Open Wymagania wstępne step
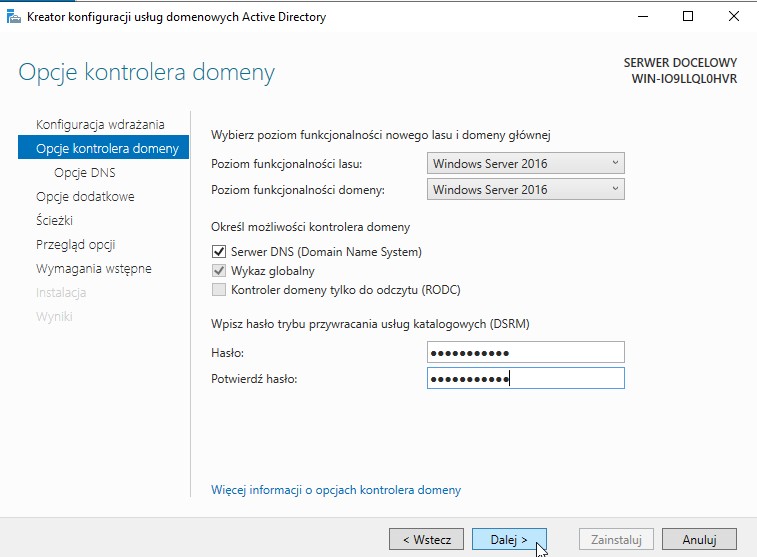This screenshot has height=557, width=757. pyautogui.click(x=94, y=269)
